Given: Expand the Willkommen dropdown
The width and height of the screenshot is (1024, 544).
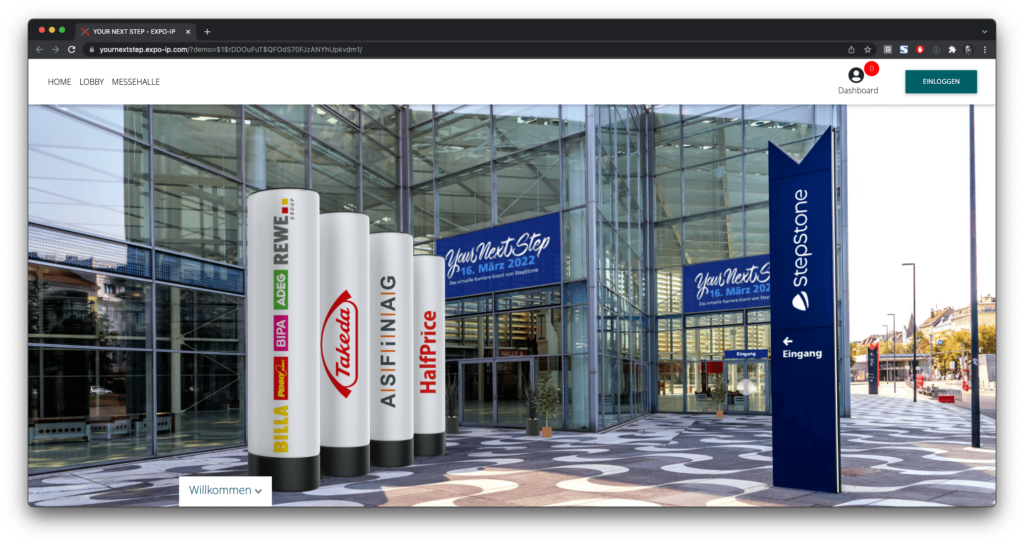Looking at the screenshot, I should tap(225, 490).
